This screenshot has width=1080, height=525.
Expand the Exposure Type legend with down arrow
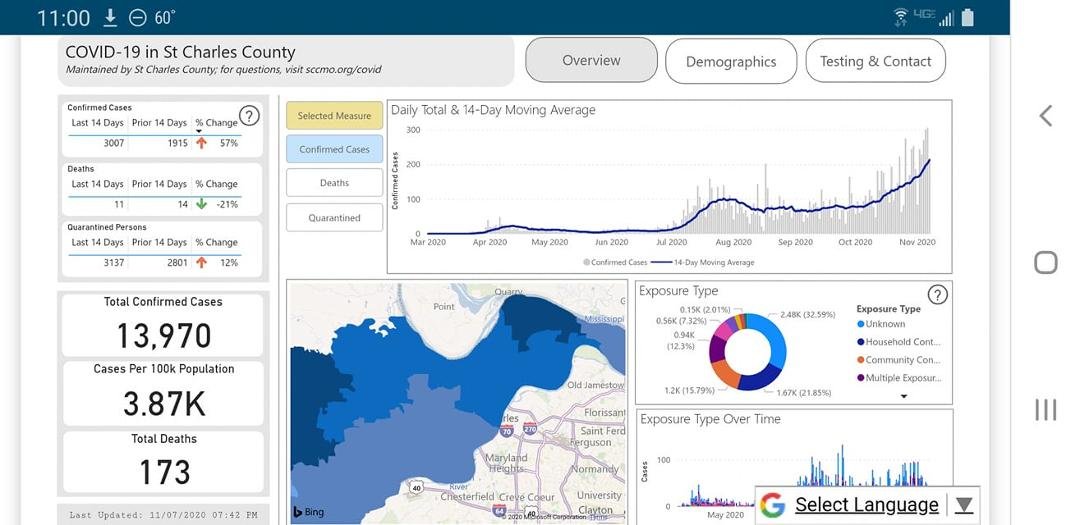pyautogui.click(x=904, y=396)
